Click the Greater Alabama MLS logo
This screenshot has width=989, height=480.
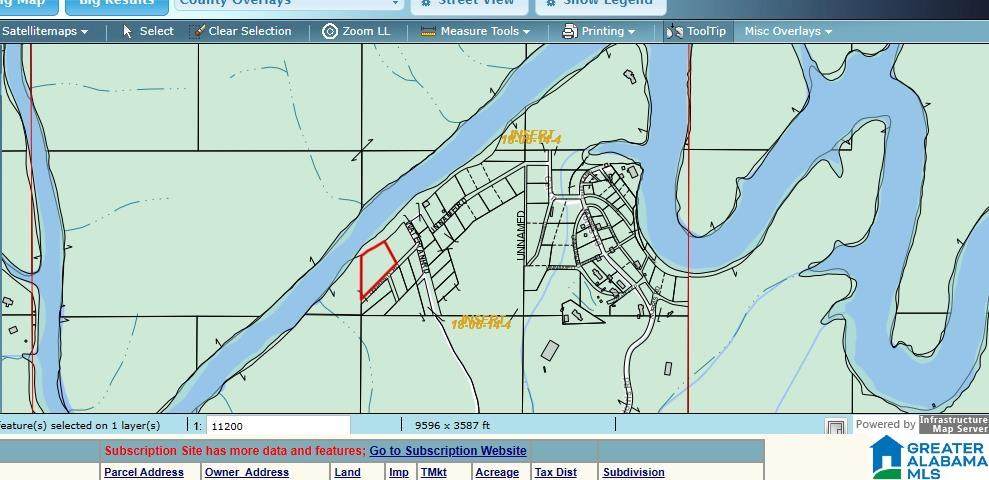click(928, 457)
